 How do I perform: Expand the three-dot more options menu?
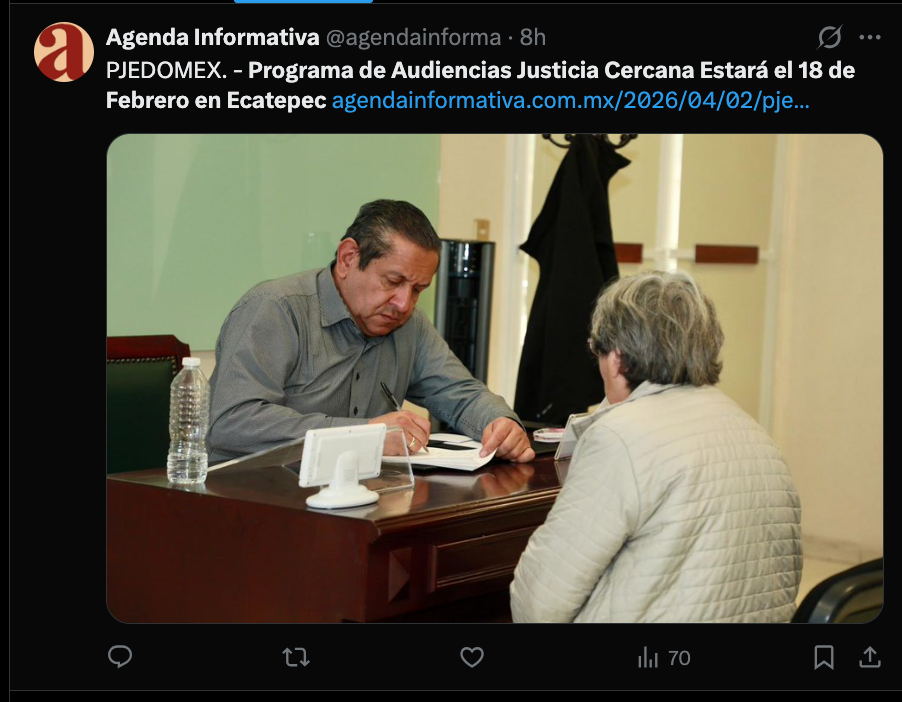[x=870, y=37]
